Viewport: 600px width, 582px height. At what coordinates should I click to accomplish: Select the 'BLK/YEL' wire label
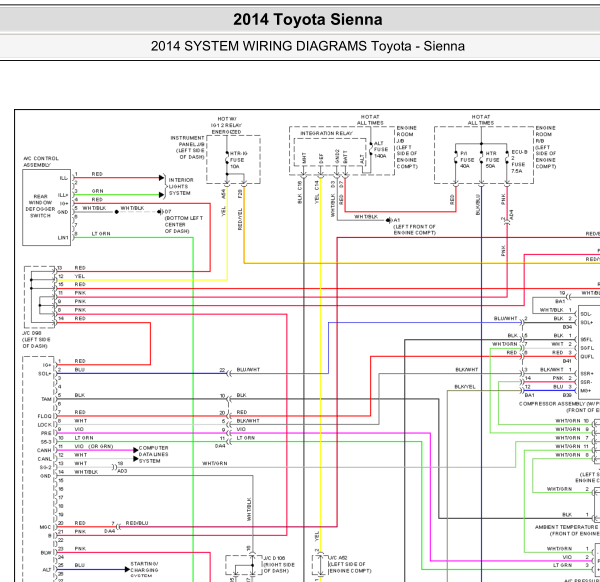pos(465,386)
